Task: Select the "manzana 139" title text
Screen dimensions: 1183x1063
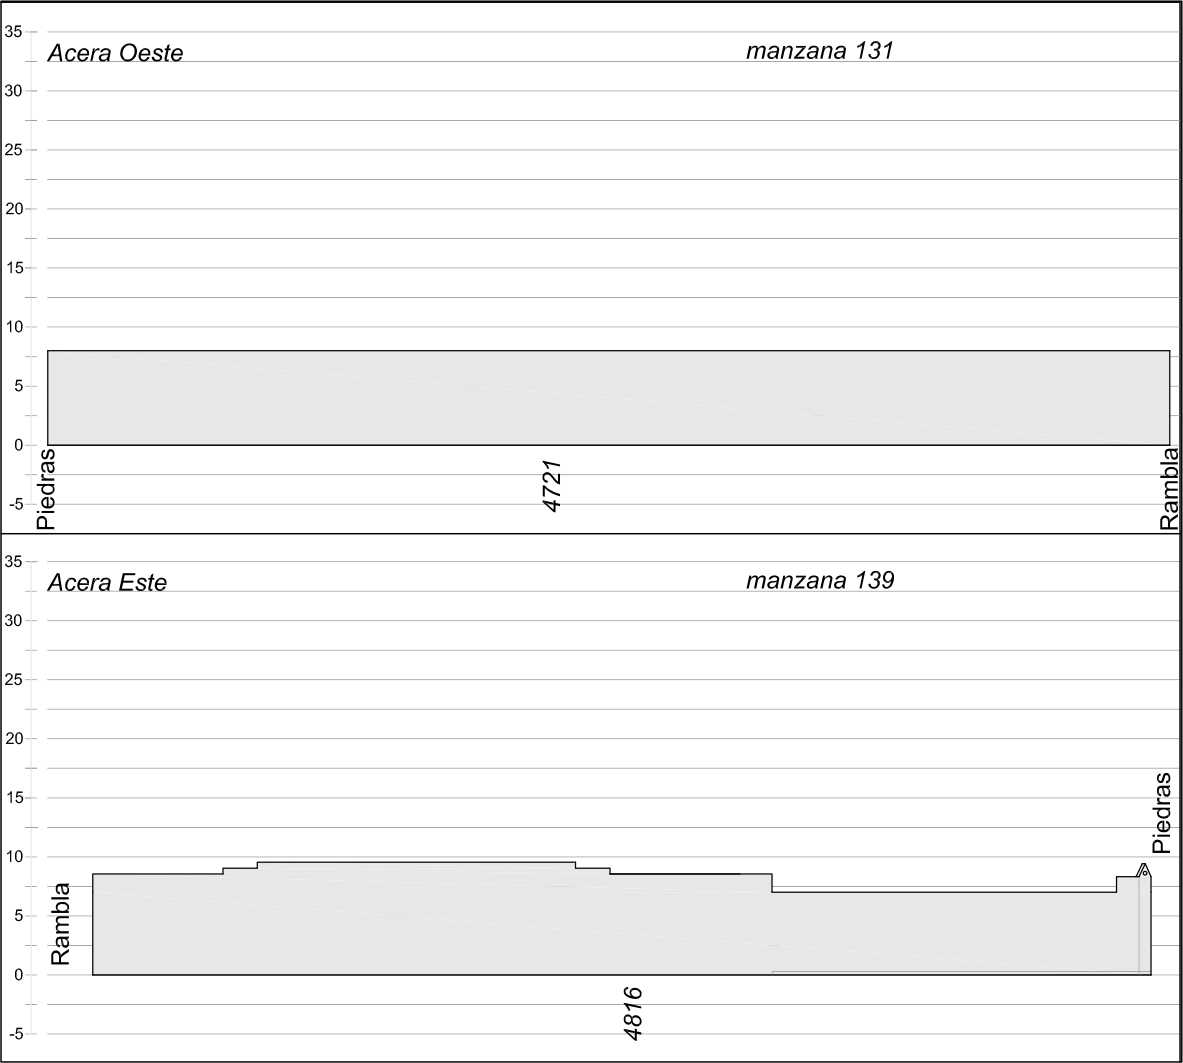Action: [x=819, y=580]
